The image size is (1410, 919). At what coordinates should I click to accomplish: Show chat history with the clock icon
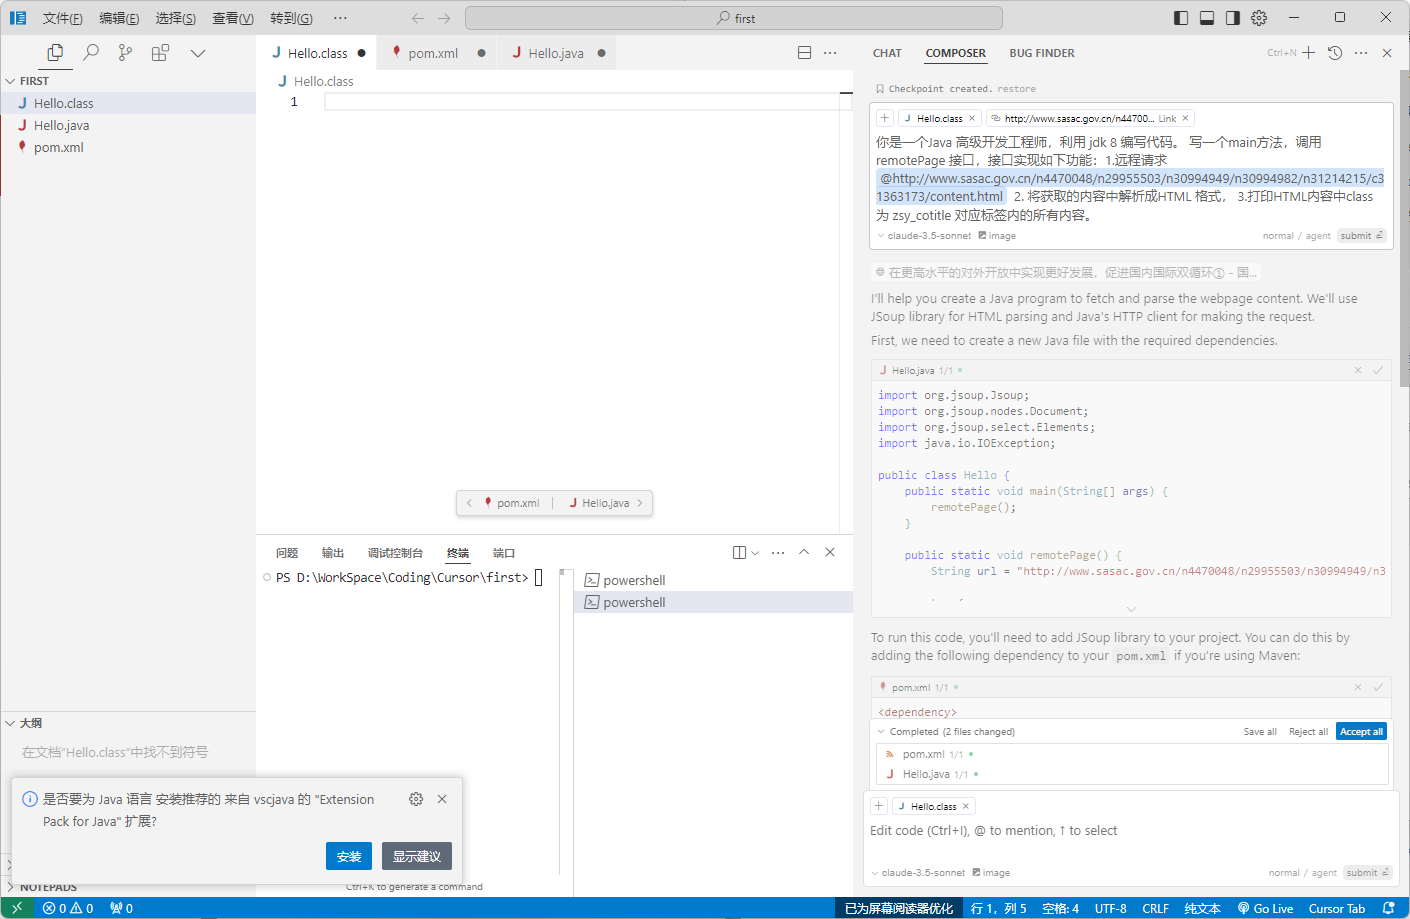pyautogui.click(x=1335, y=53)
